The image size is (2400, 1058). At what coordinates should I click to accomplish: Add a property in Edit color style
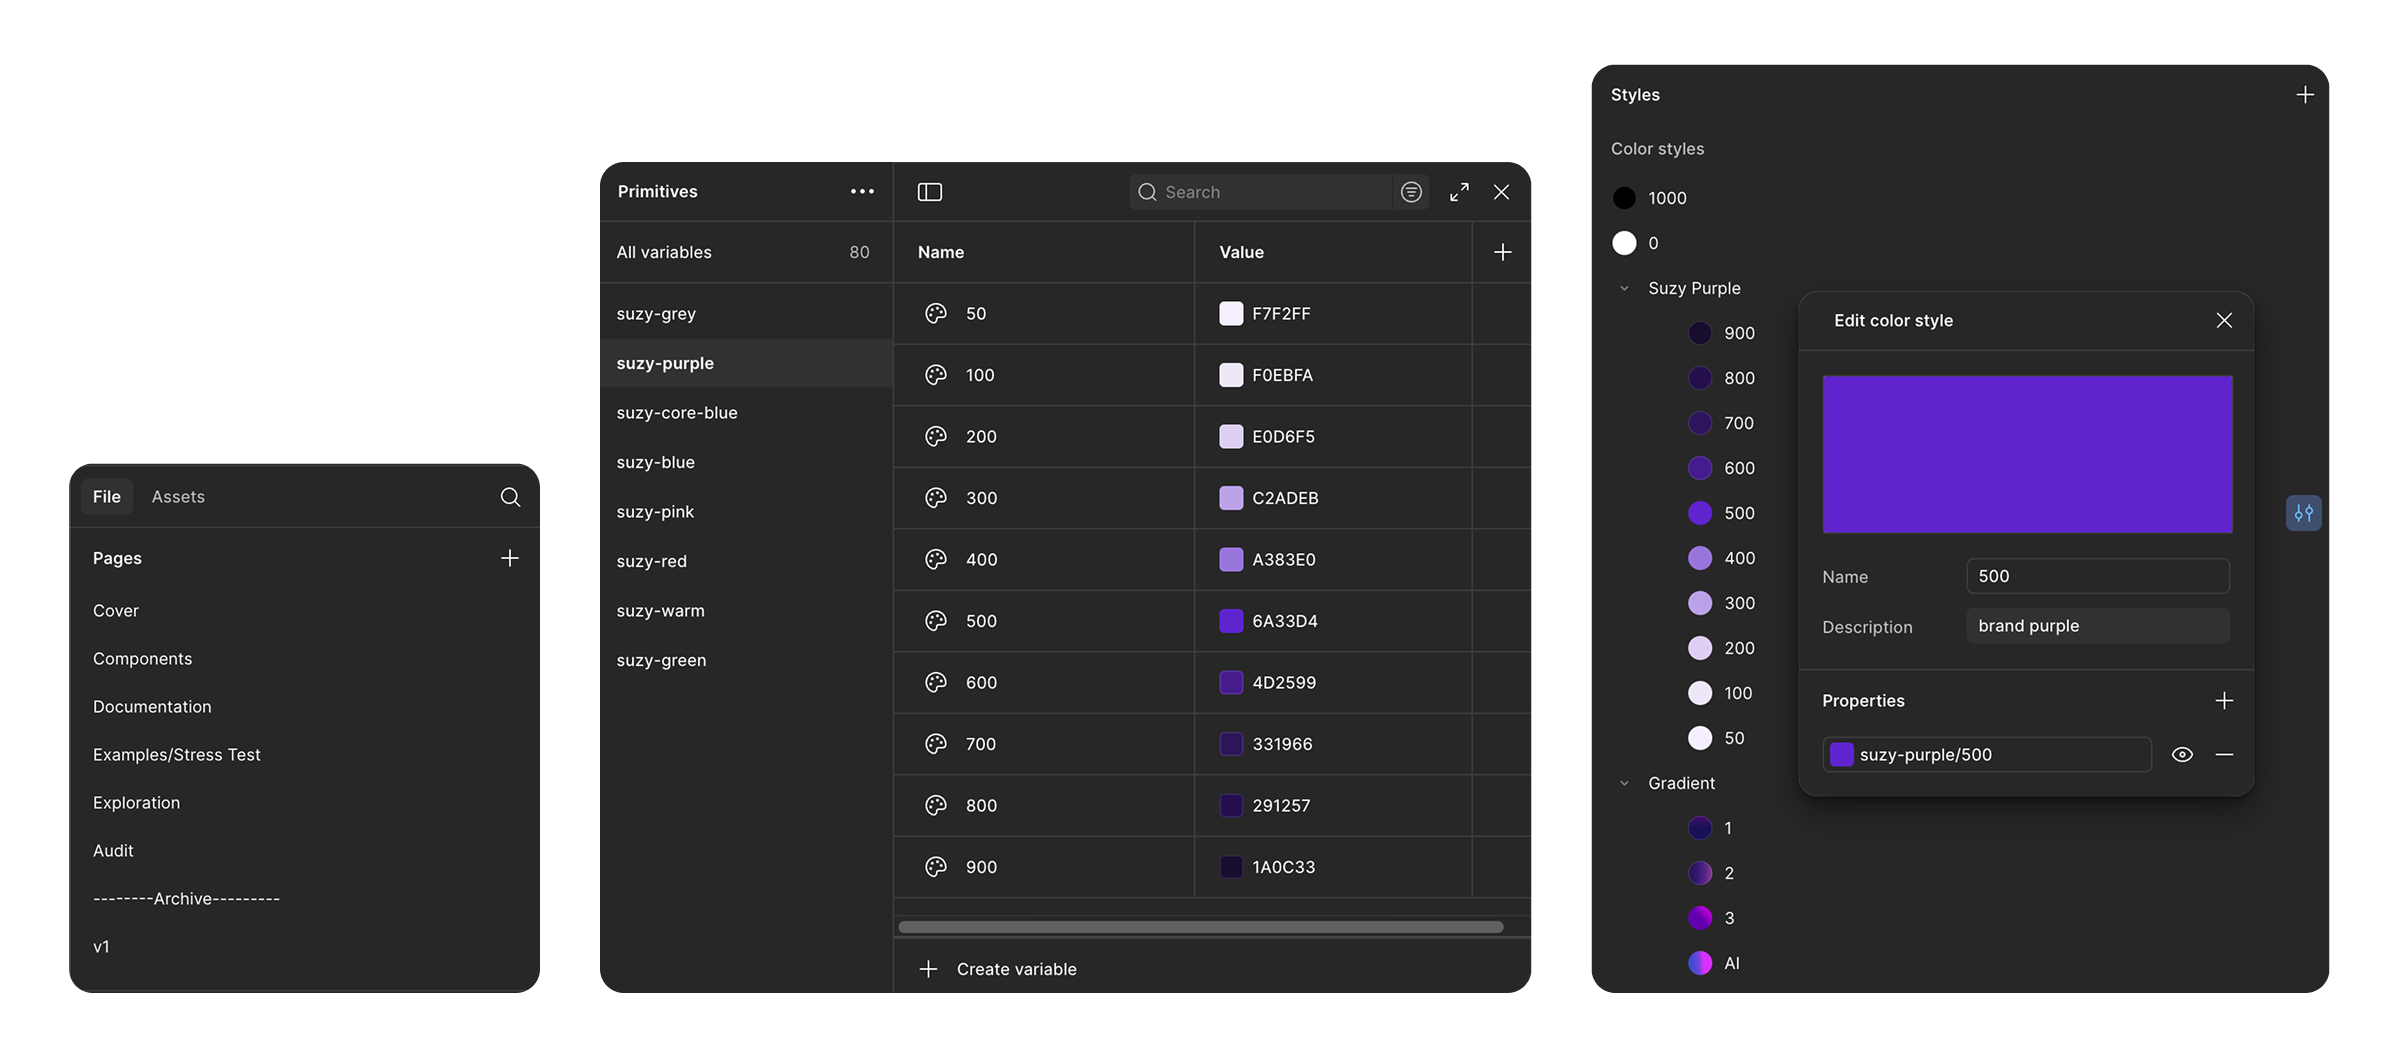tap(2224, 701)
